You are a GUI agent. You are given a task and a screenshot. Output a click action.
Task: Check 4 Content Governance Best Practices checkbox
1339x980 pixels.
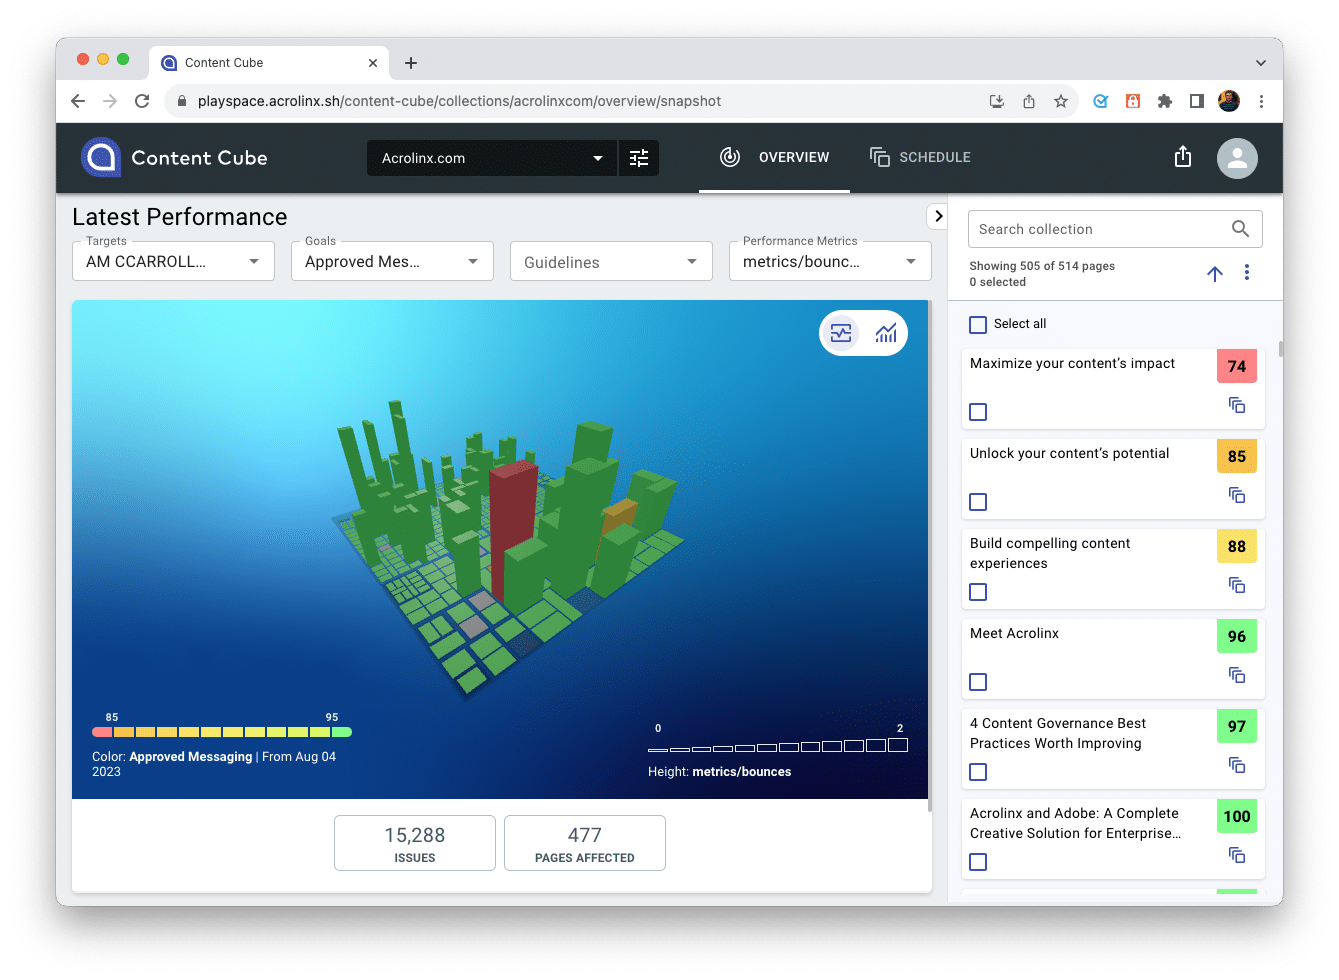click(978, 772)
